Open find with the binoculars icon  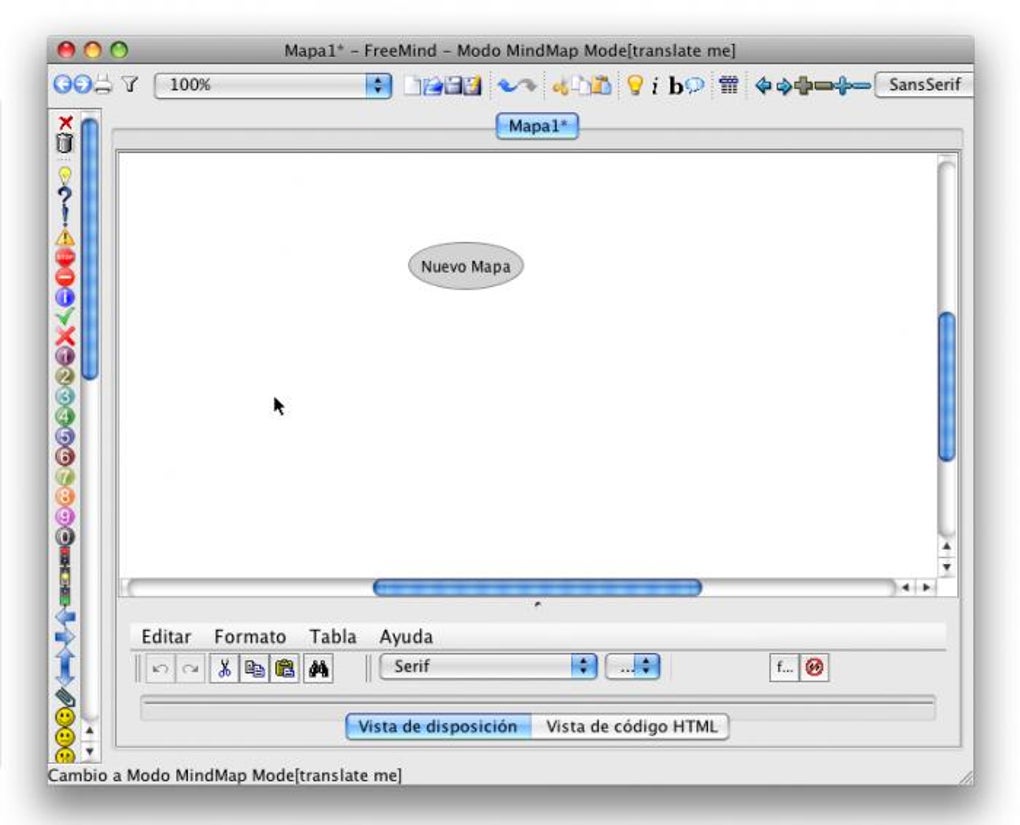[x=319, y=668]
